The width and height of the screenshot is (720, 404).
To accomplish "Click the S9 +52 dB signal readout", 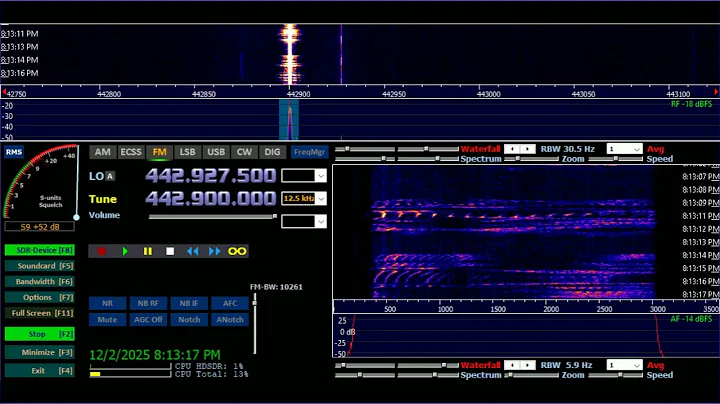I will 39,227.
